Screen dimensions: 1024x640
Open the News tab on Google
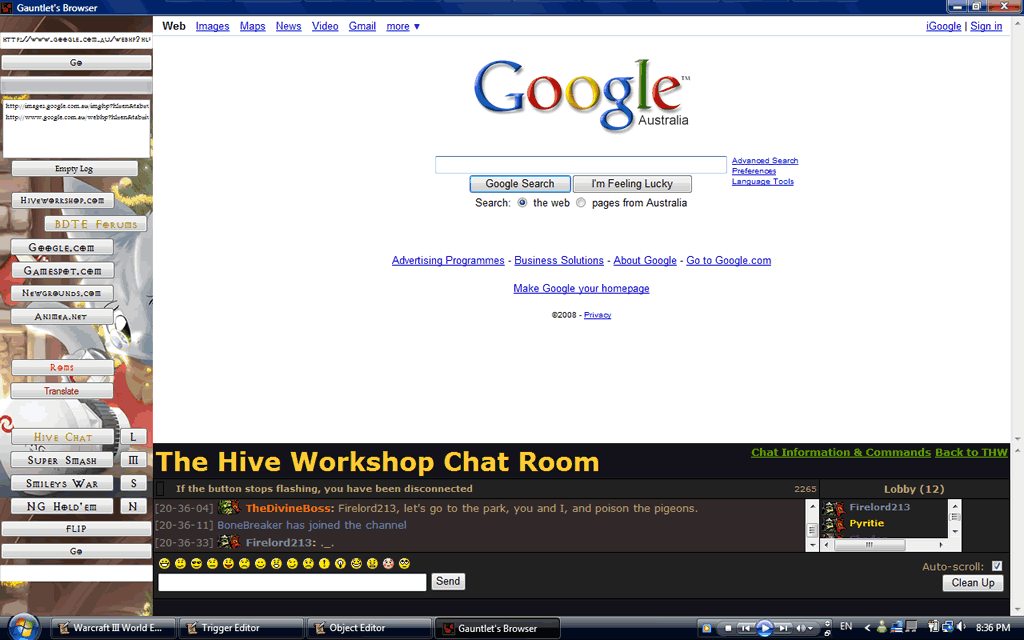coord(288,26)
